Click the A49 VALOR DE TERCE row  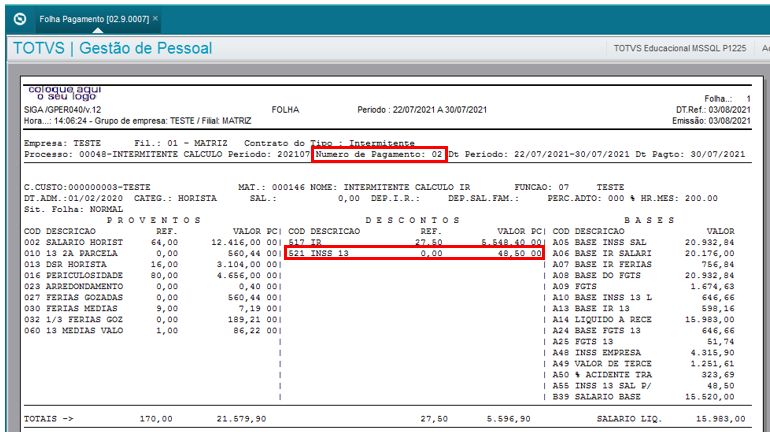pyautogui.click(x=643, y=364)
